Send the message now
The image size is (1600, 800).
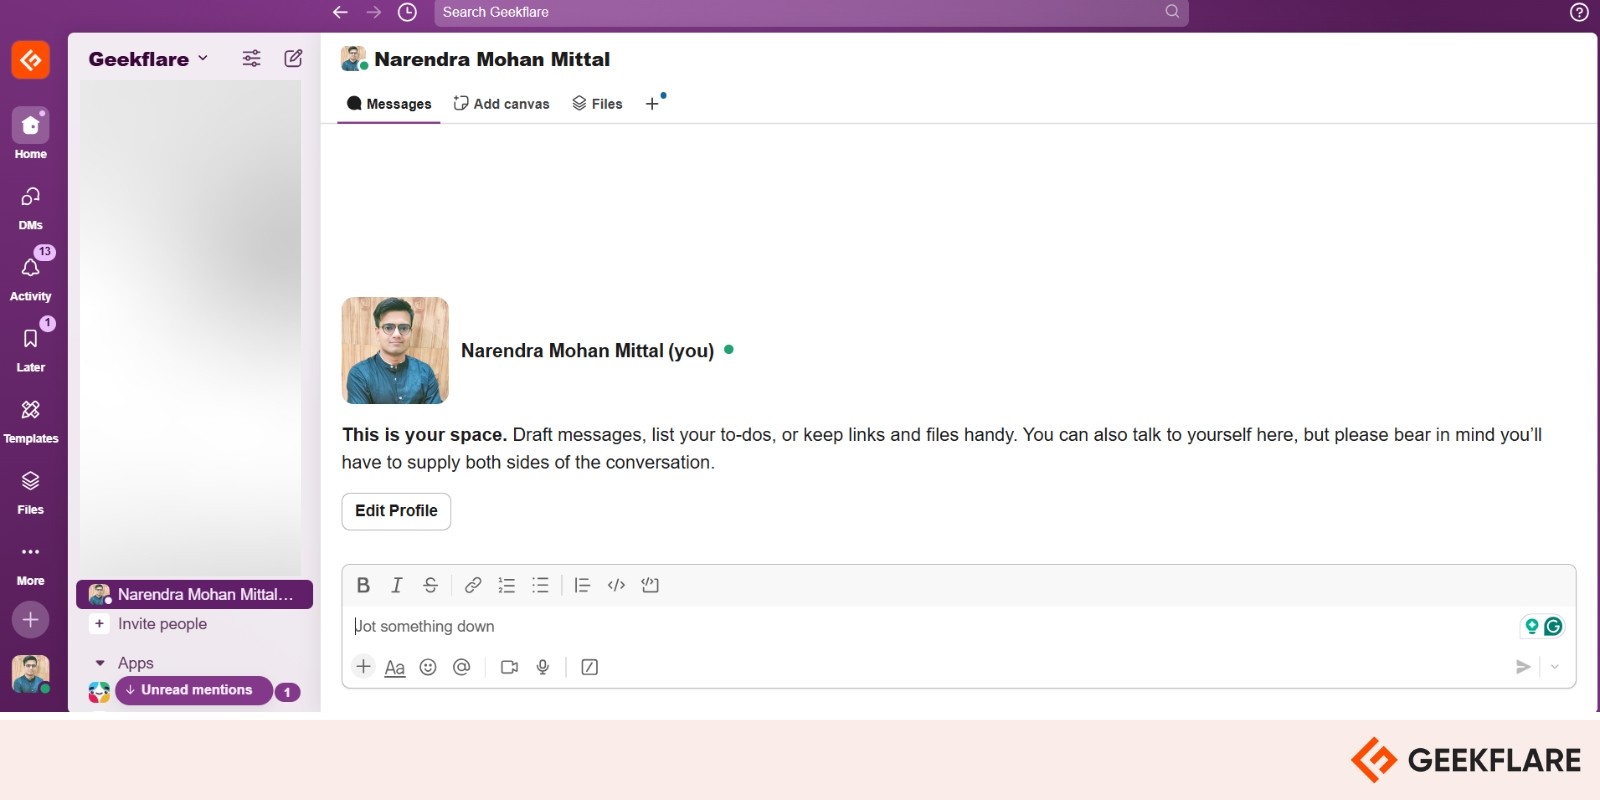tap(1523, 667)
